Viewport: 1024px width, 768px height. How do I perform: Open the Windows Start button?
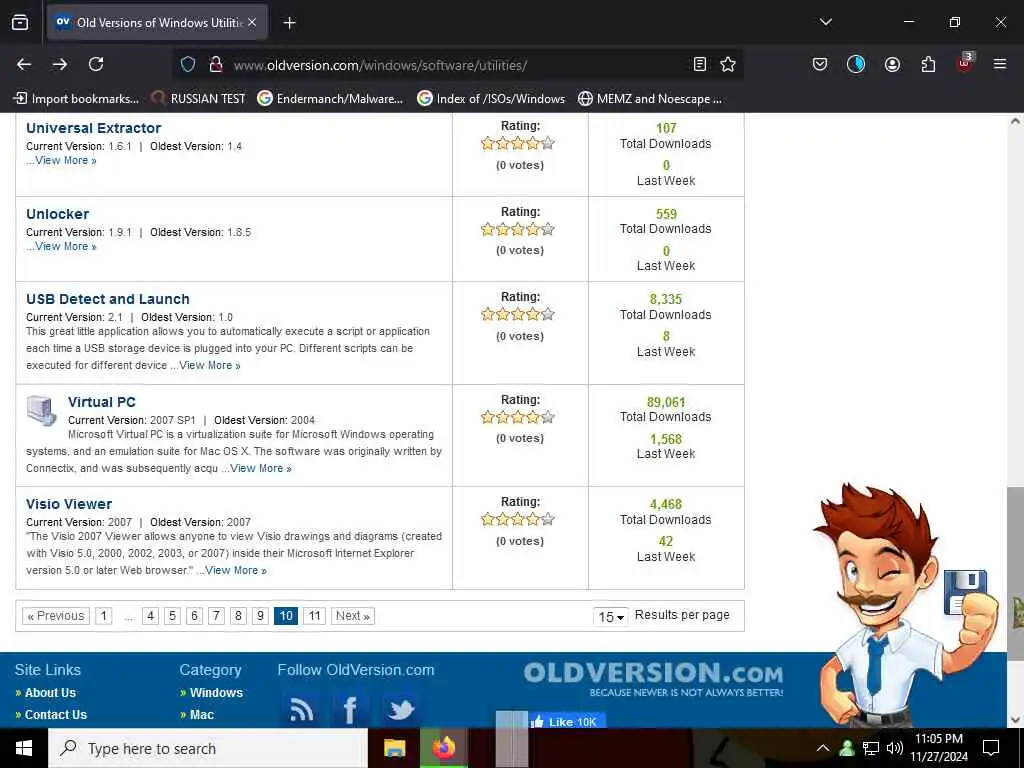24,748
